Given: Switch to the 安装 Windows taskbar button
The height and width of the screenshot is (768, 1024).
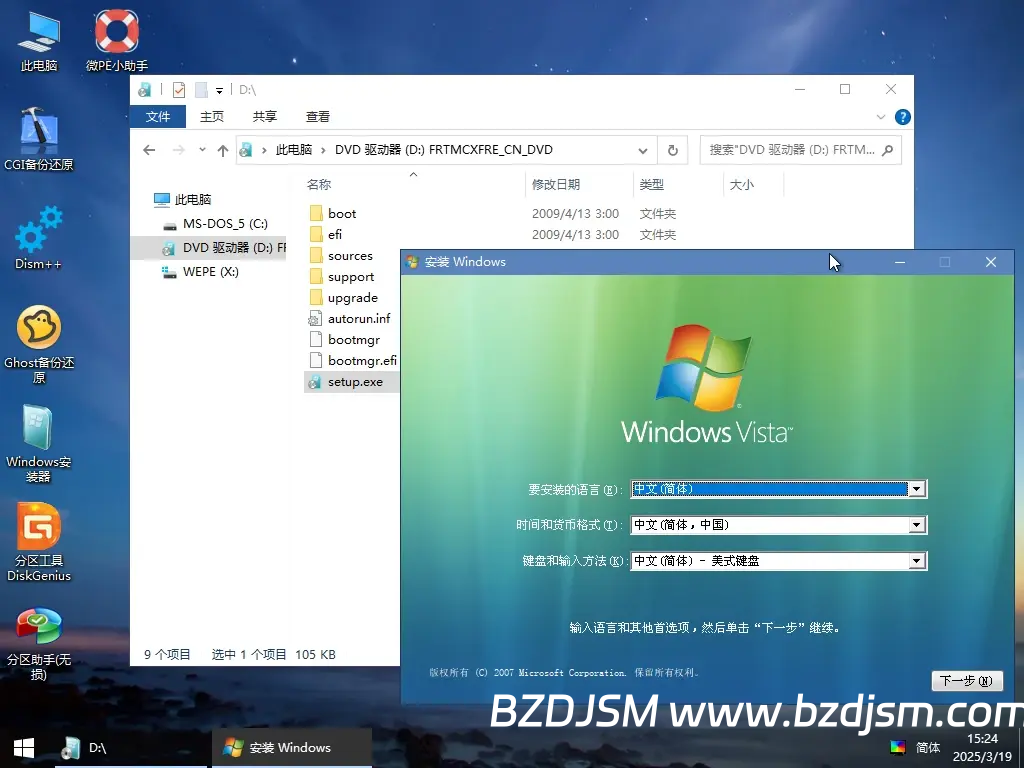Looking at the screenshot, I should 292,748.
